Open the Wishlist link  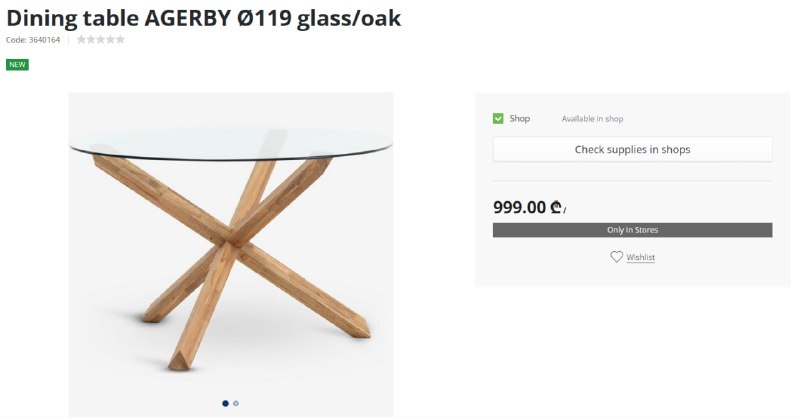tap(640, 258)
